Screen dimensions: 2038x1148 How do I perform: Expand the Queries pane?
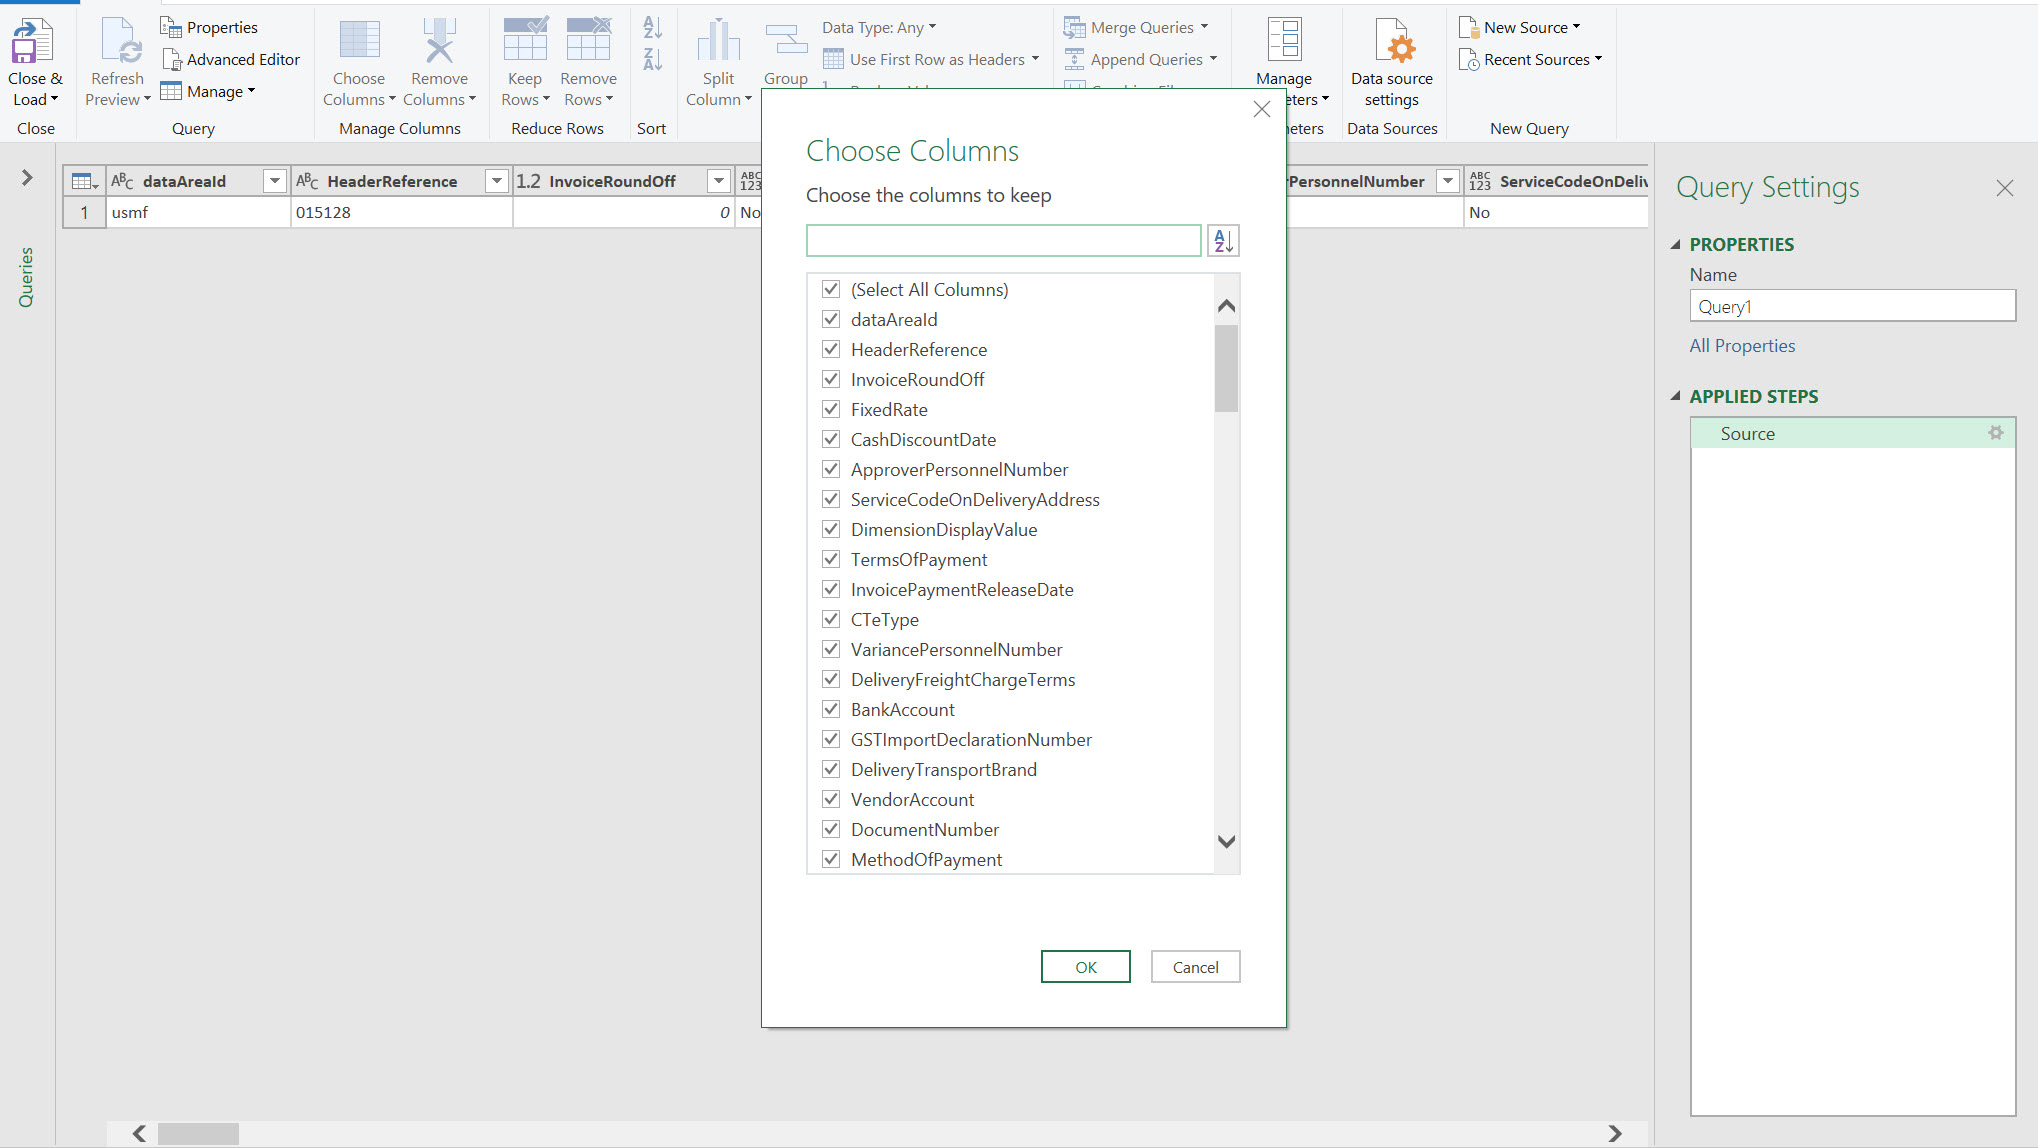point(27,178)
